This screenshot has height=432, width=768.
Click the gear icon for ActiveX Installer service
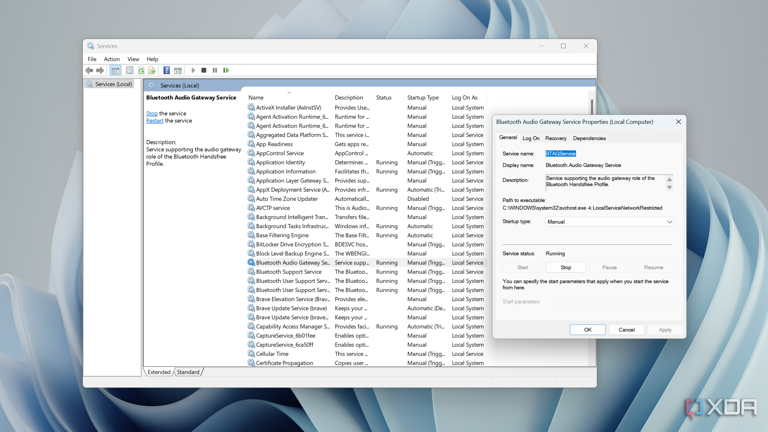(251, 107)
